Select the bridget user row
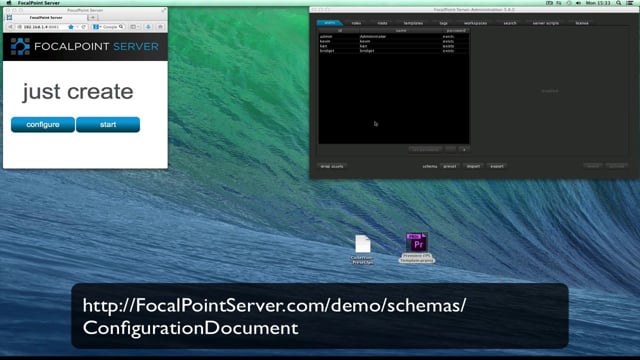This screenshot has width=640, height=360. pyautogui.click(x=394, y=51)
